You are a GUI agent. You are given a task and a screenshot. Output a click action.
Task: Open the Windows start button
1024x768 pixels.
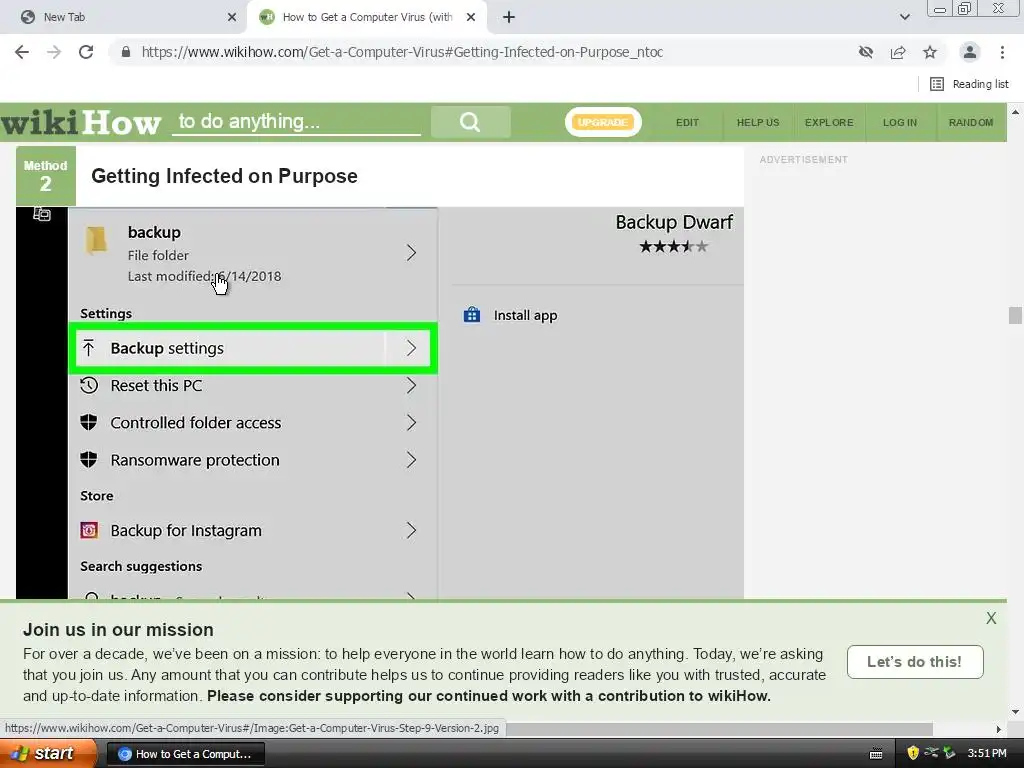click(x=48, y=754)
